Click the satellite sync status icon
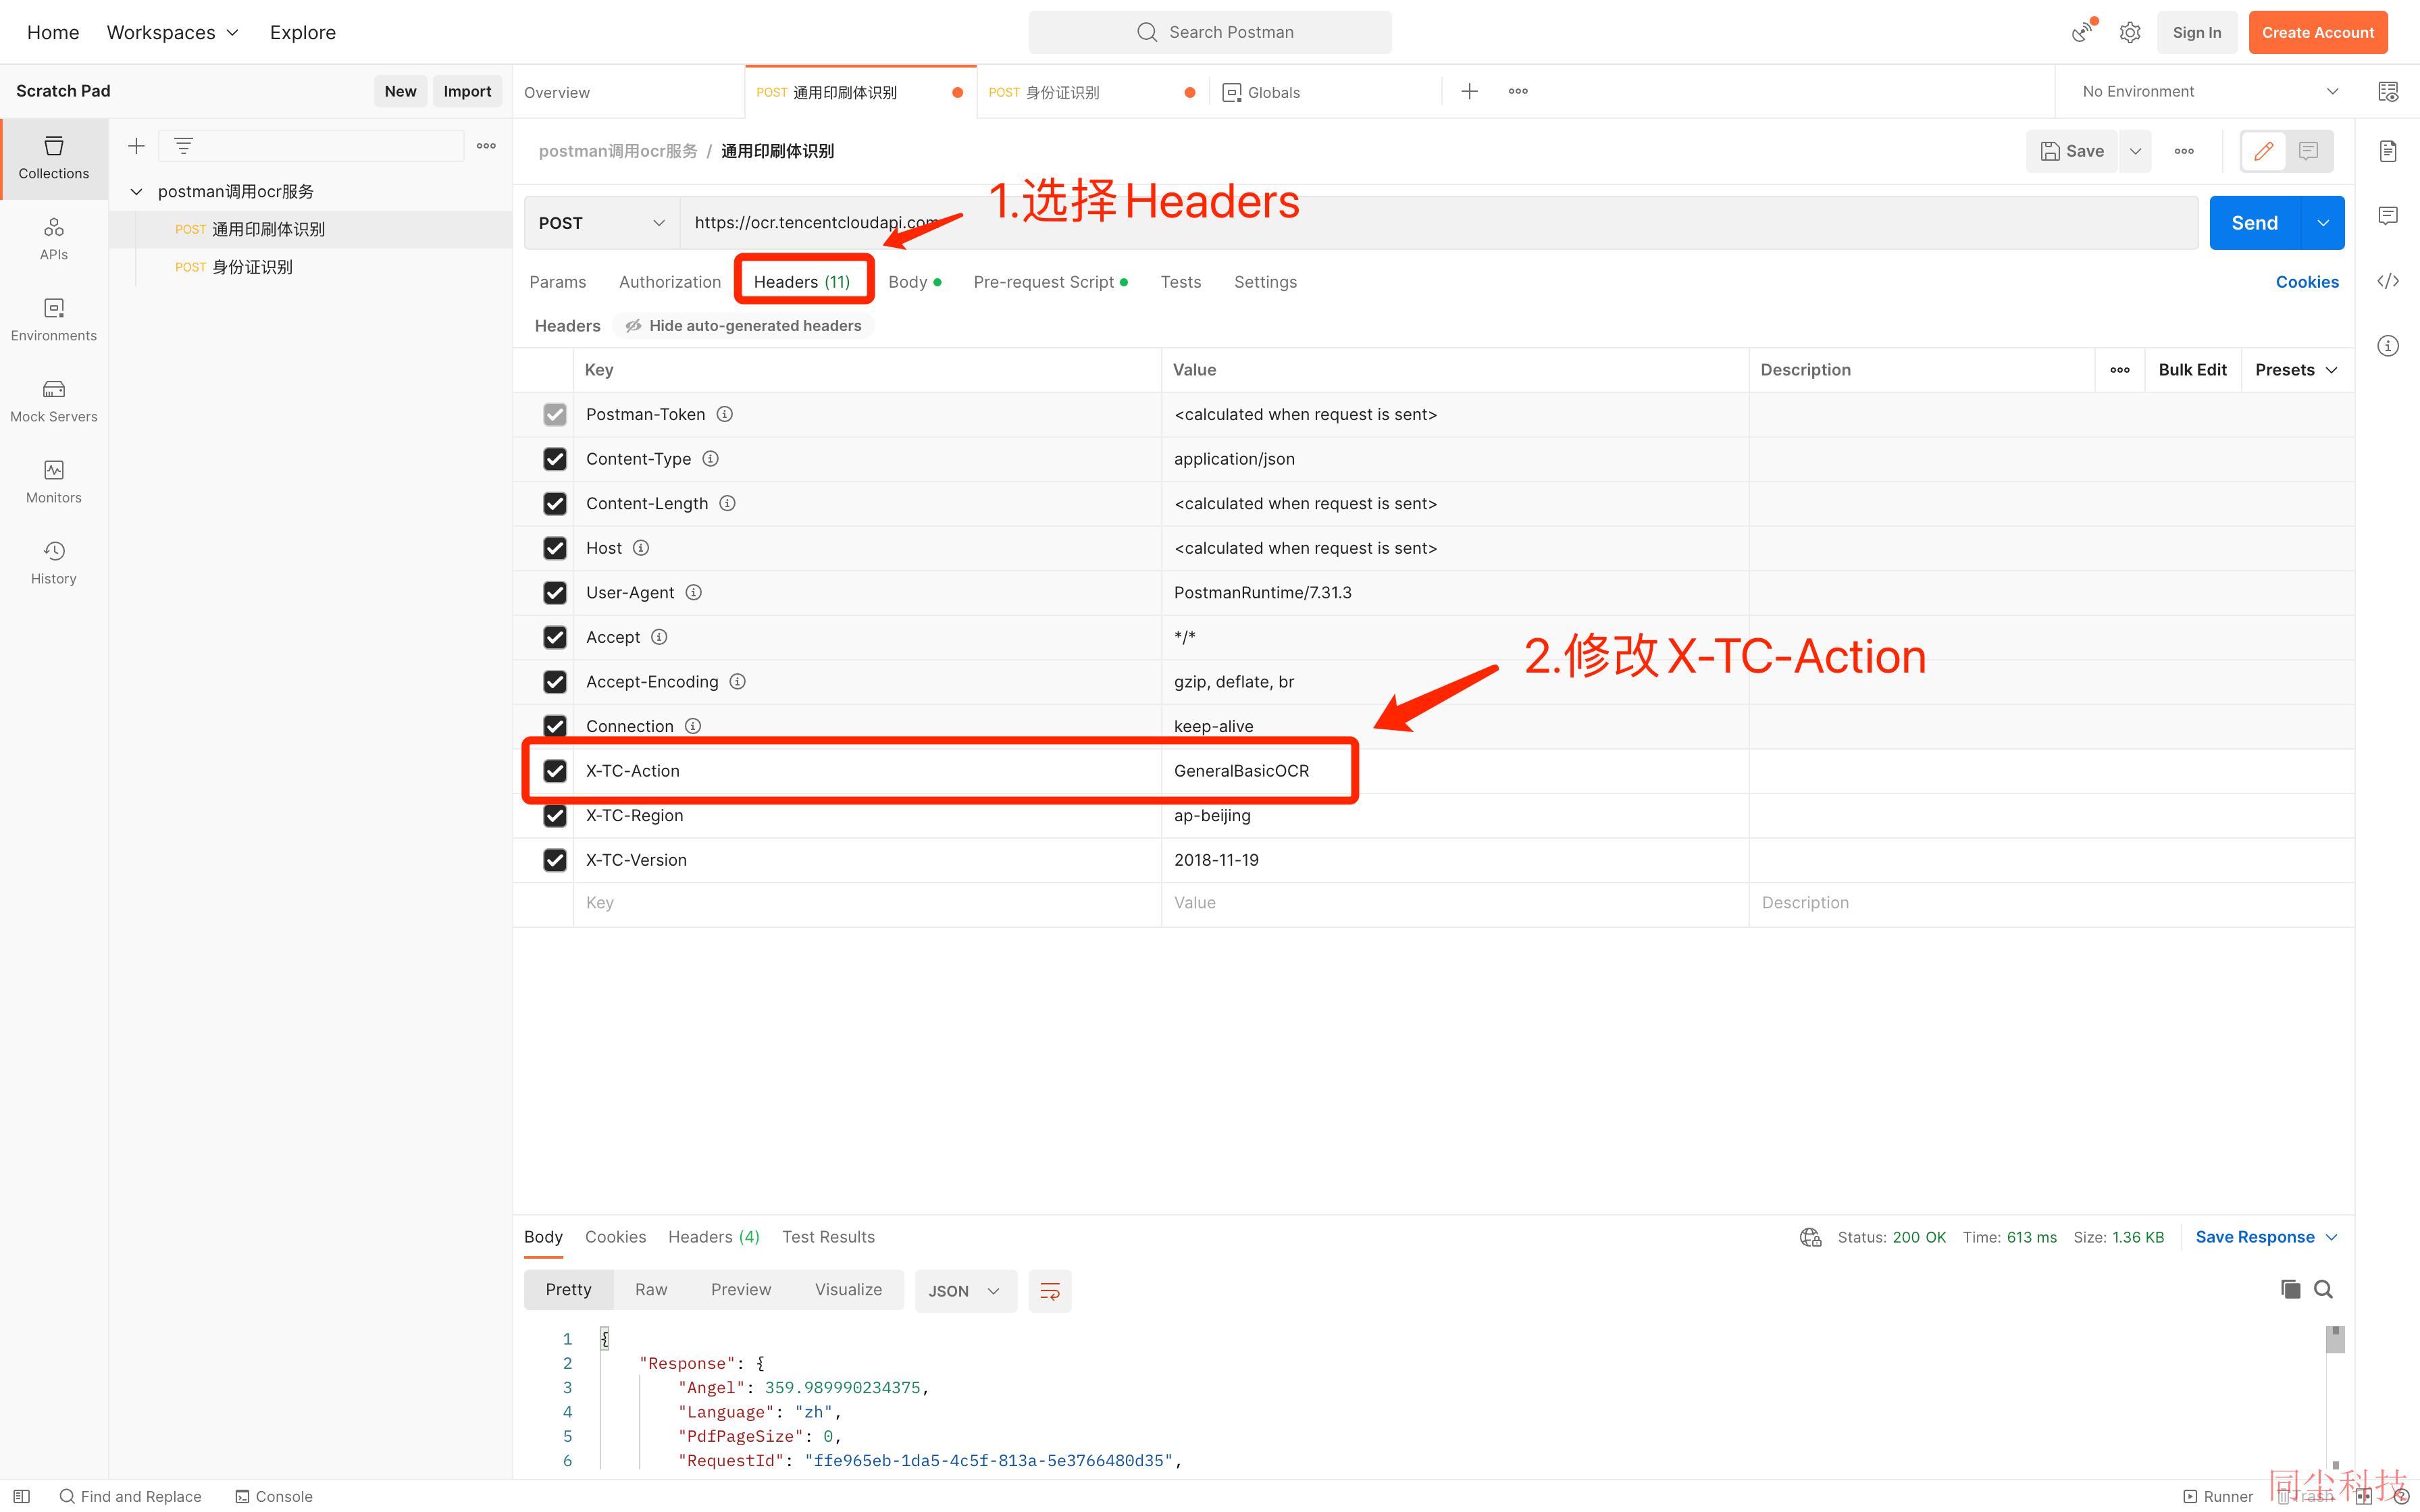This screenshot has height=1512, width=2420. click(x=2083, y=32)
